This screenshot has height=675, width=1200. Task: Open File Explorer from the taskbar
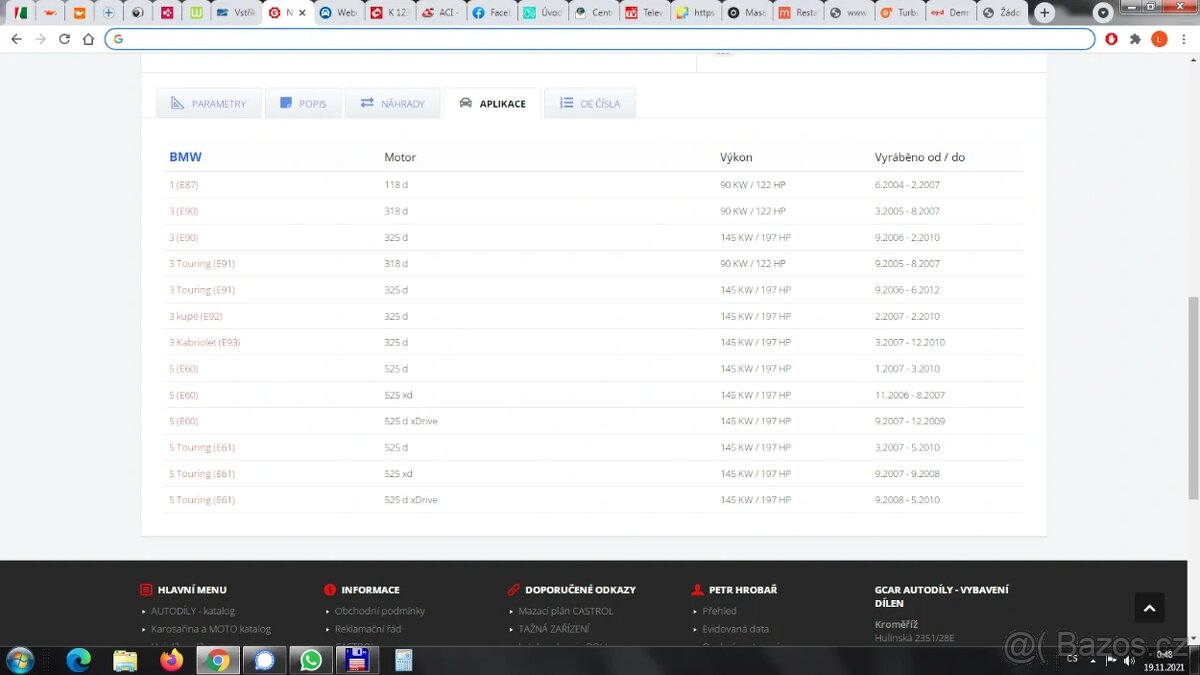[125, 660]
